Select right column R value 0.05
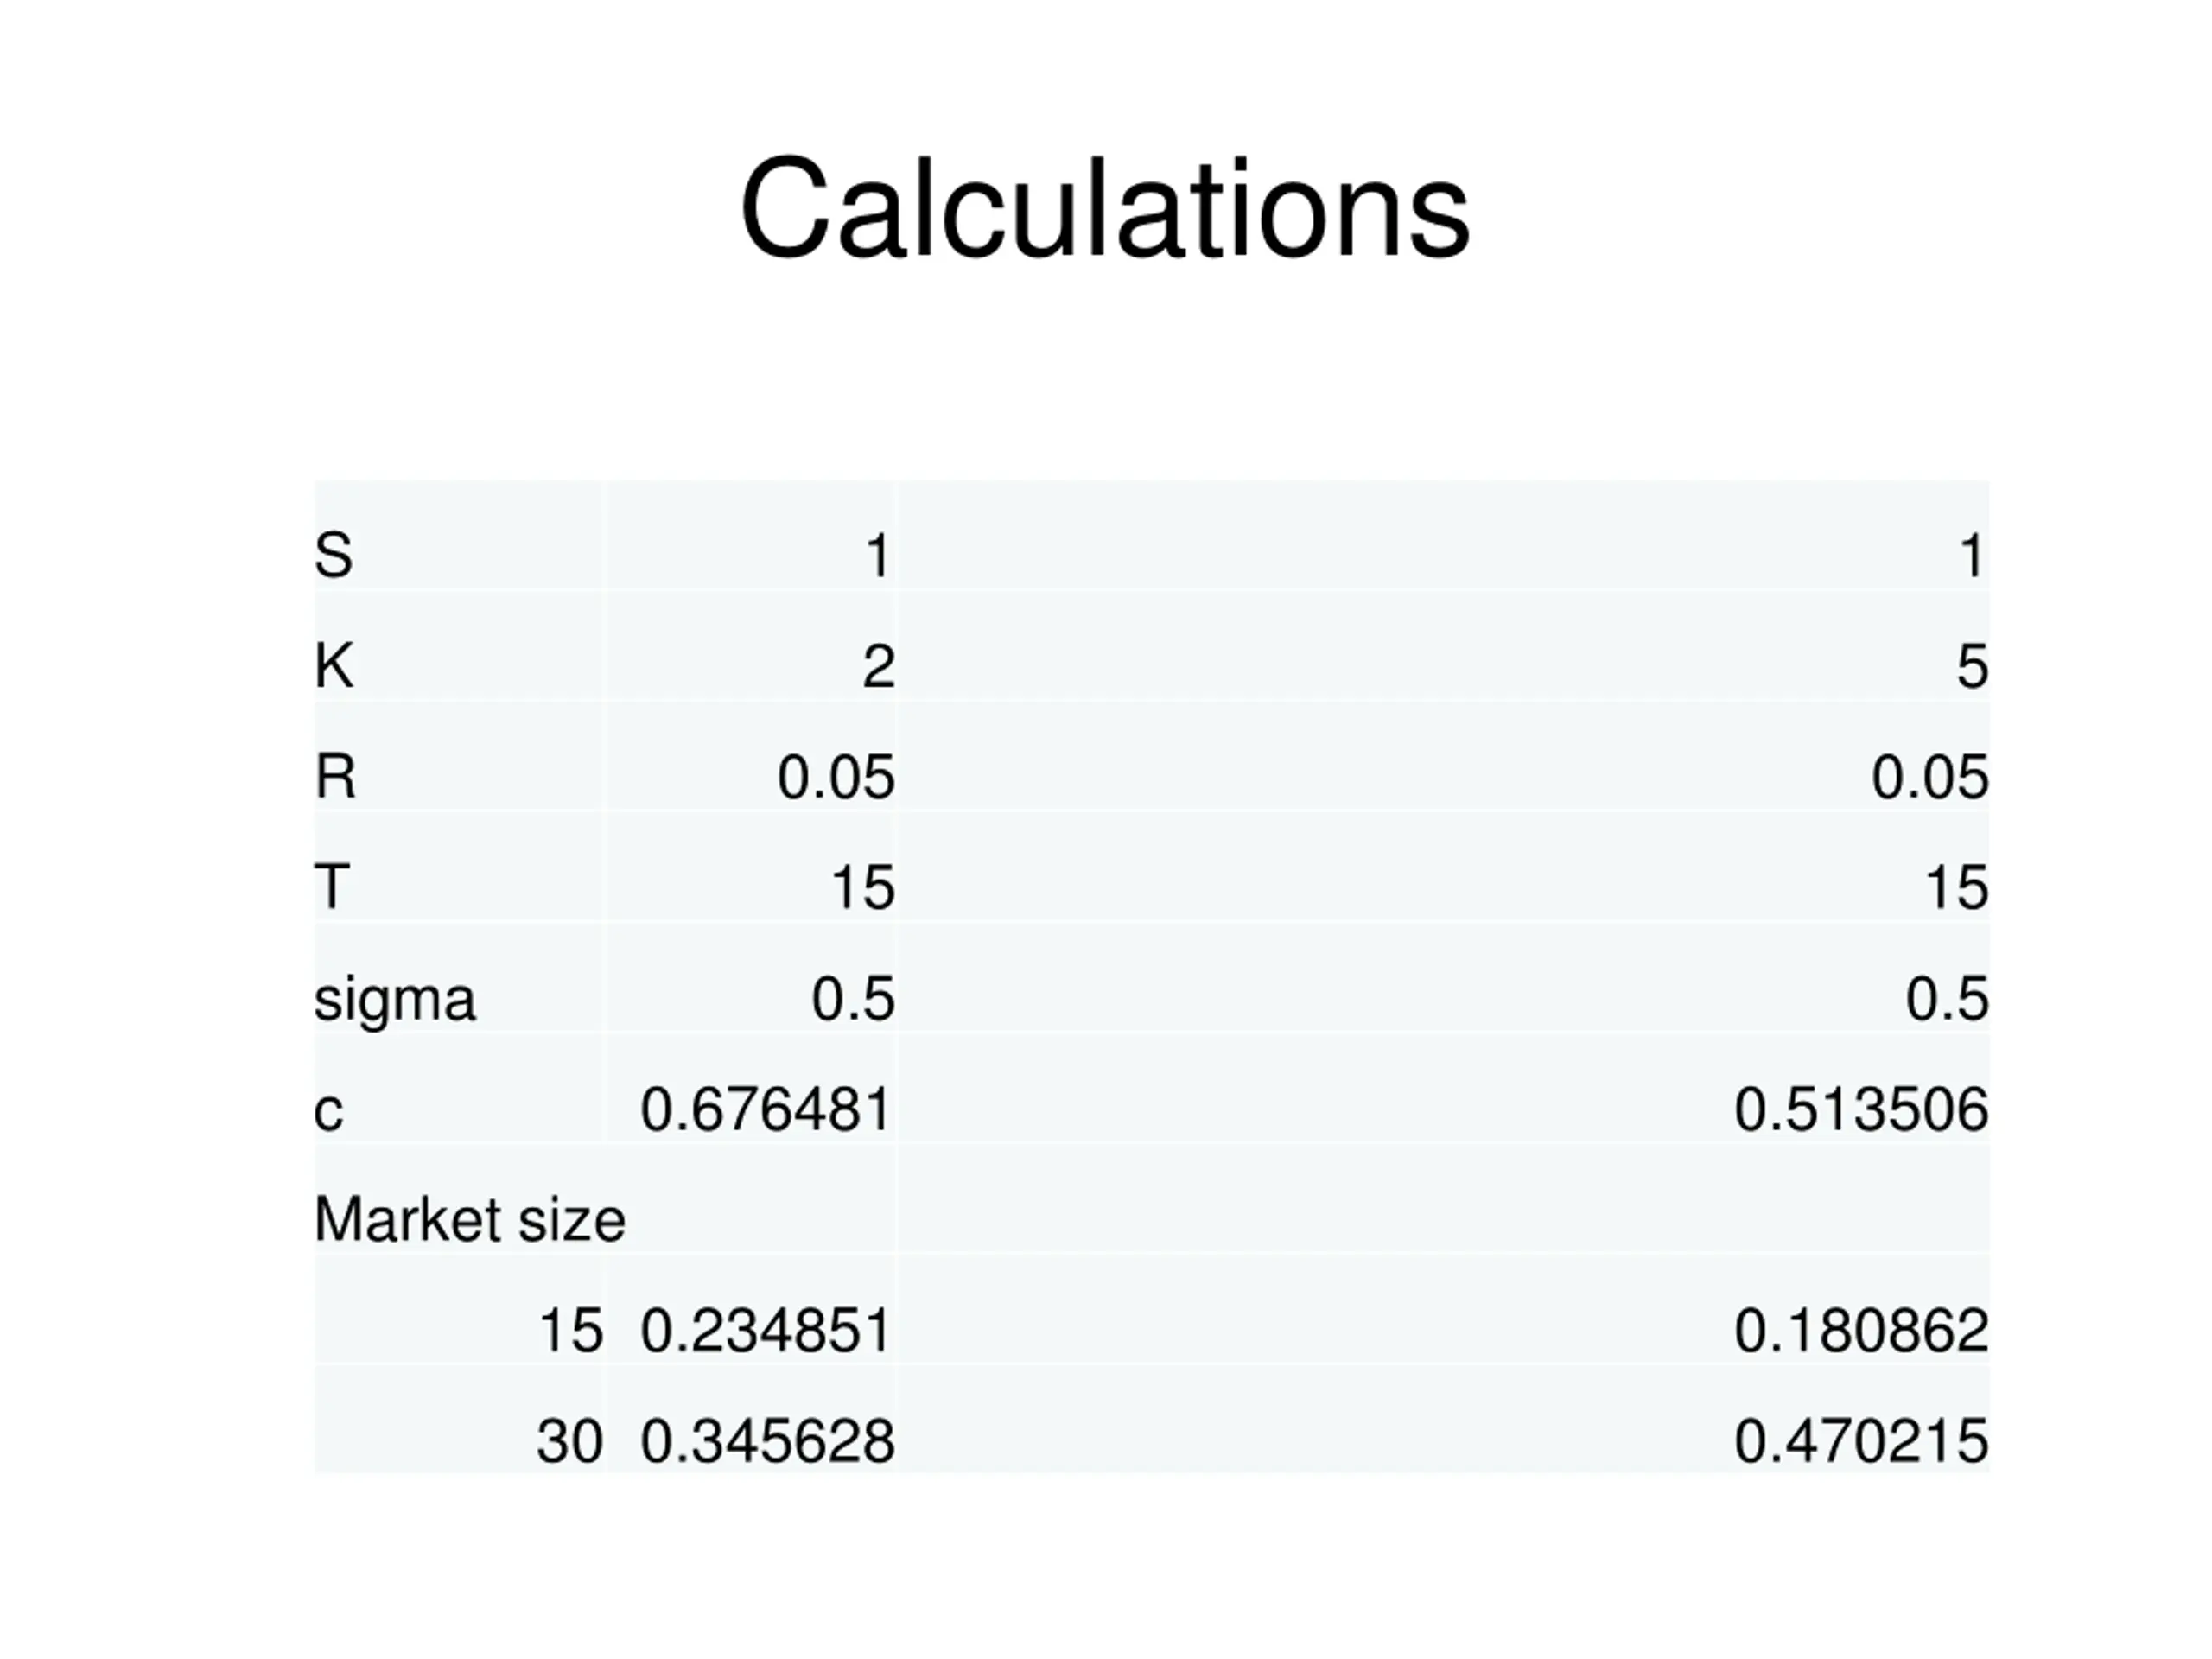 coord(1930,777)
